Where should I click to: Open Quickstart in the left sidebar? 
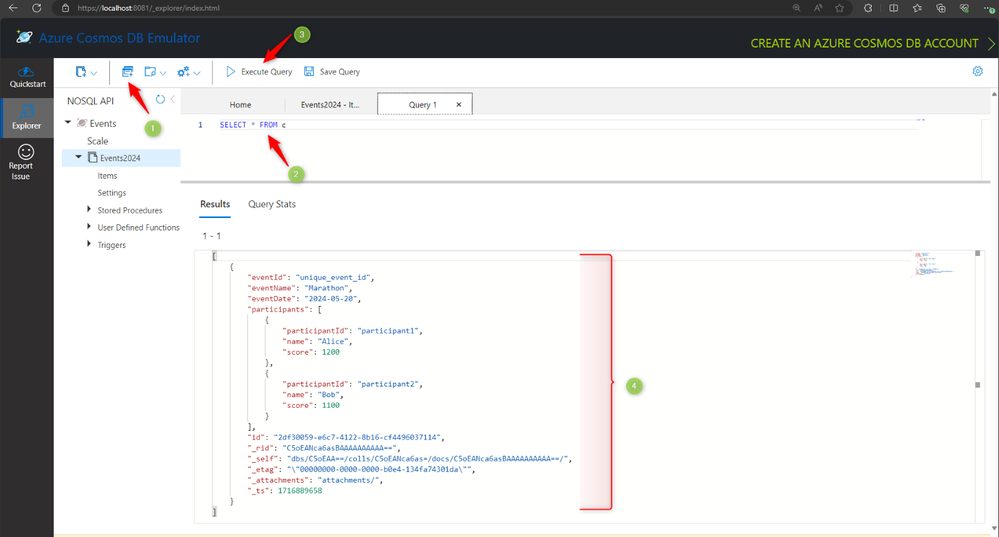tap(27, 77)
